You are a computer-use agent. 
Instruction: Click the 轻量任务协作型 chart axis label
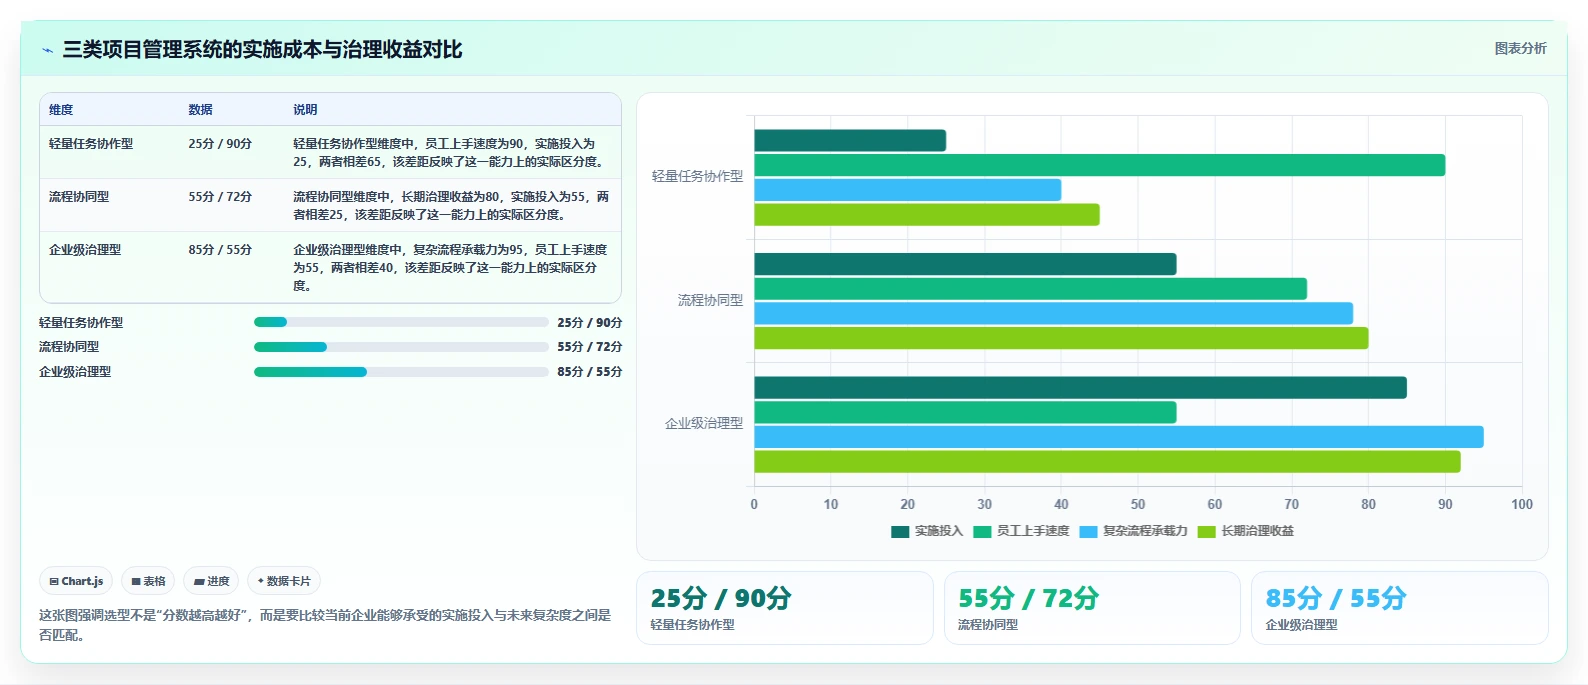coord(697,176)
